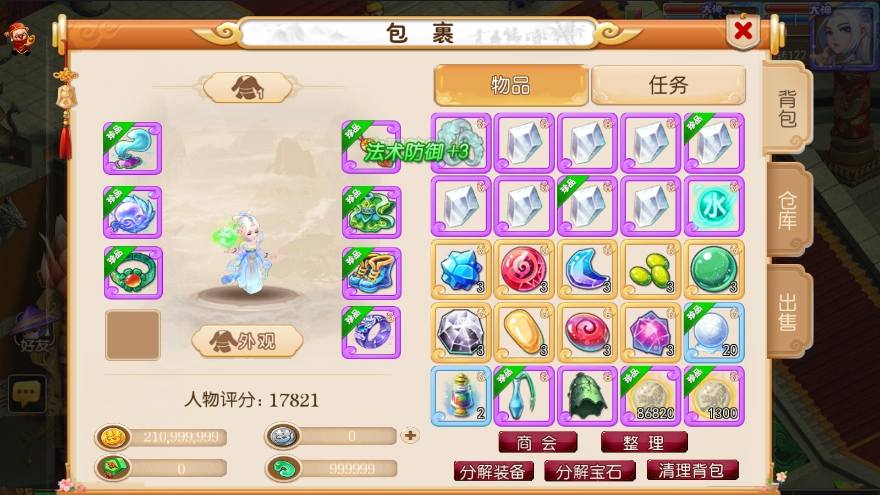Click the red spiral gem item
Screen dimensions: 880x495
[x=524, y=269]
